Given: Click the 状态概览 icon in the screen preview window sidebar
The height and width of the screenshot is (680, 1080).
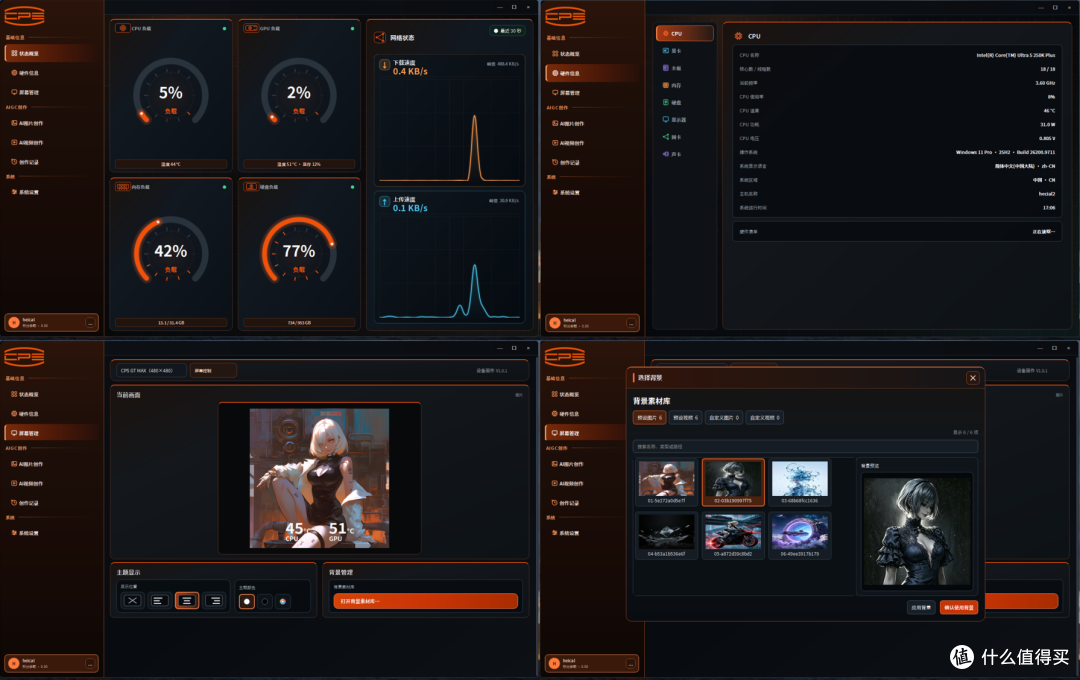Looking at the screenshot, I should click(14, 395).
